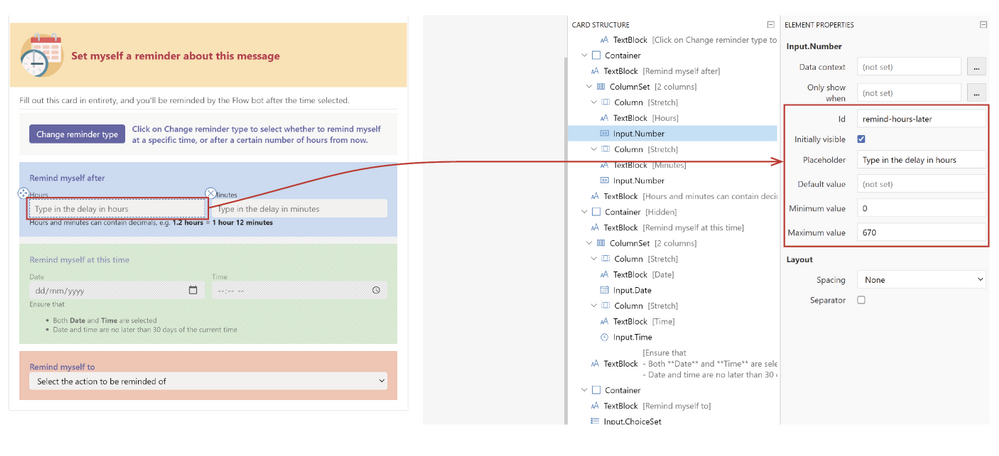Tick the Initially visible checkbox
Viewport: 999px width, 456px height.
pyautogui.click(x=861, y=139)
